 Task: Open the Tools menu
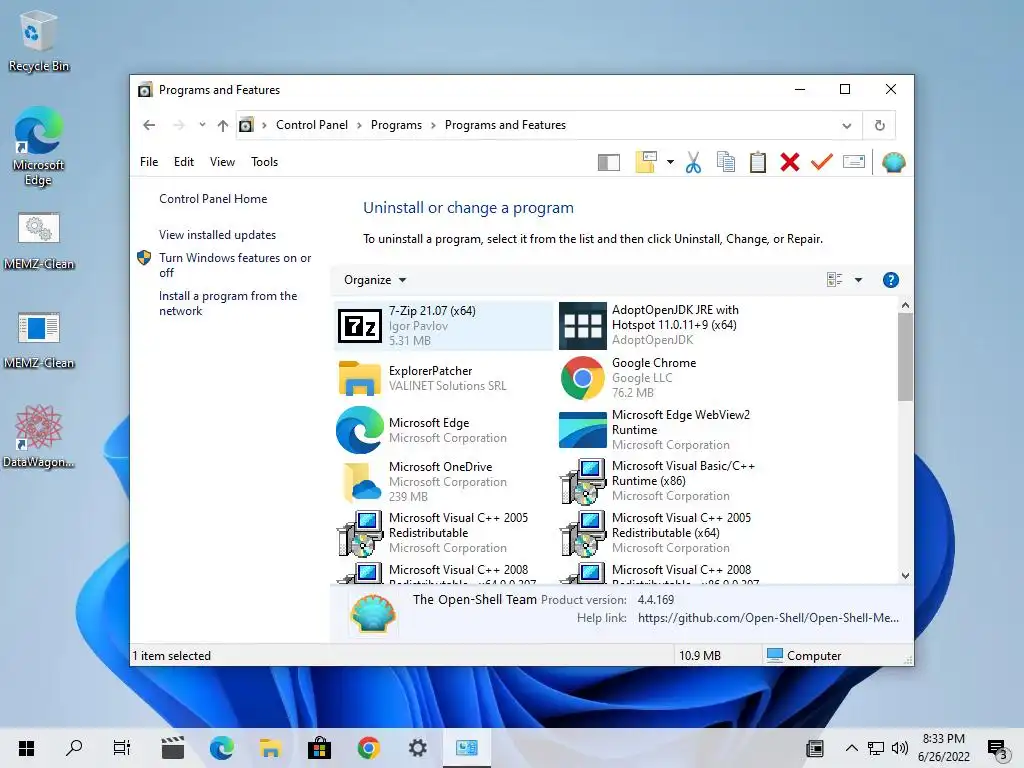pyautogui.click(x=264, y=162)
